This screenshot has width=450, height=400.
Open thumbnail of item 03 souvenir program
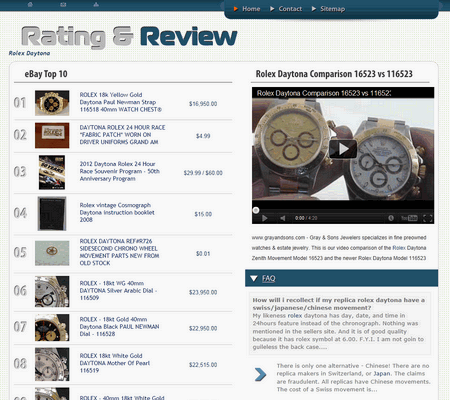coord(52,172)
